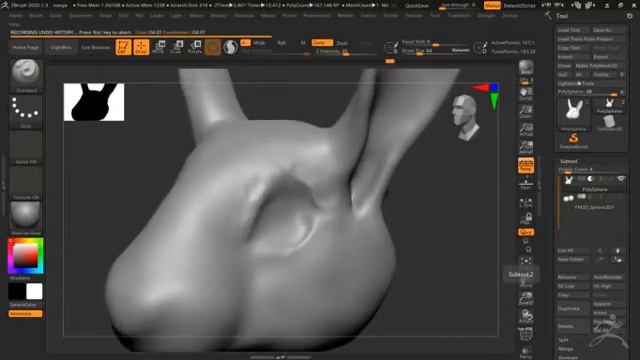Adjust the Draw Size slider
The height and width of the screenshot is (360, 640).
coord(436,51)
